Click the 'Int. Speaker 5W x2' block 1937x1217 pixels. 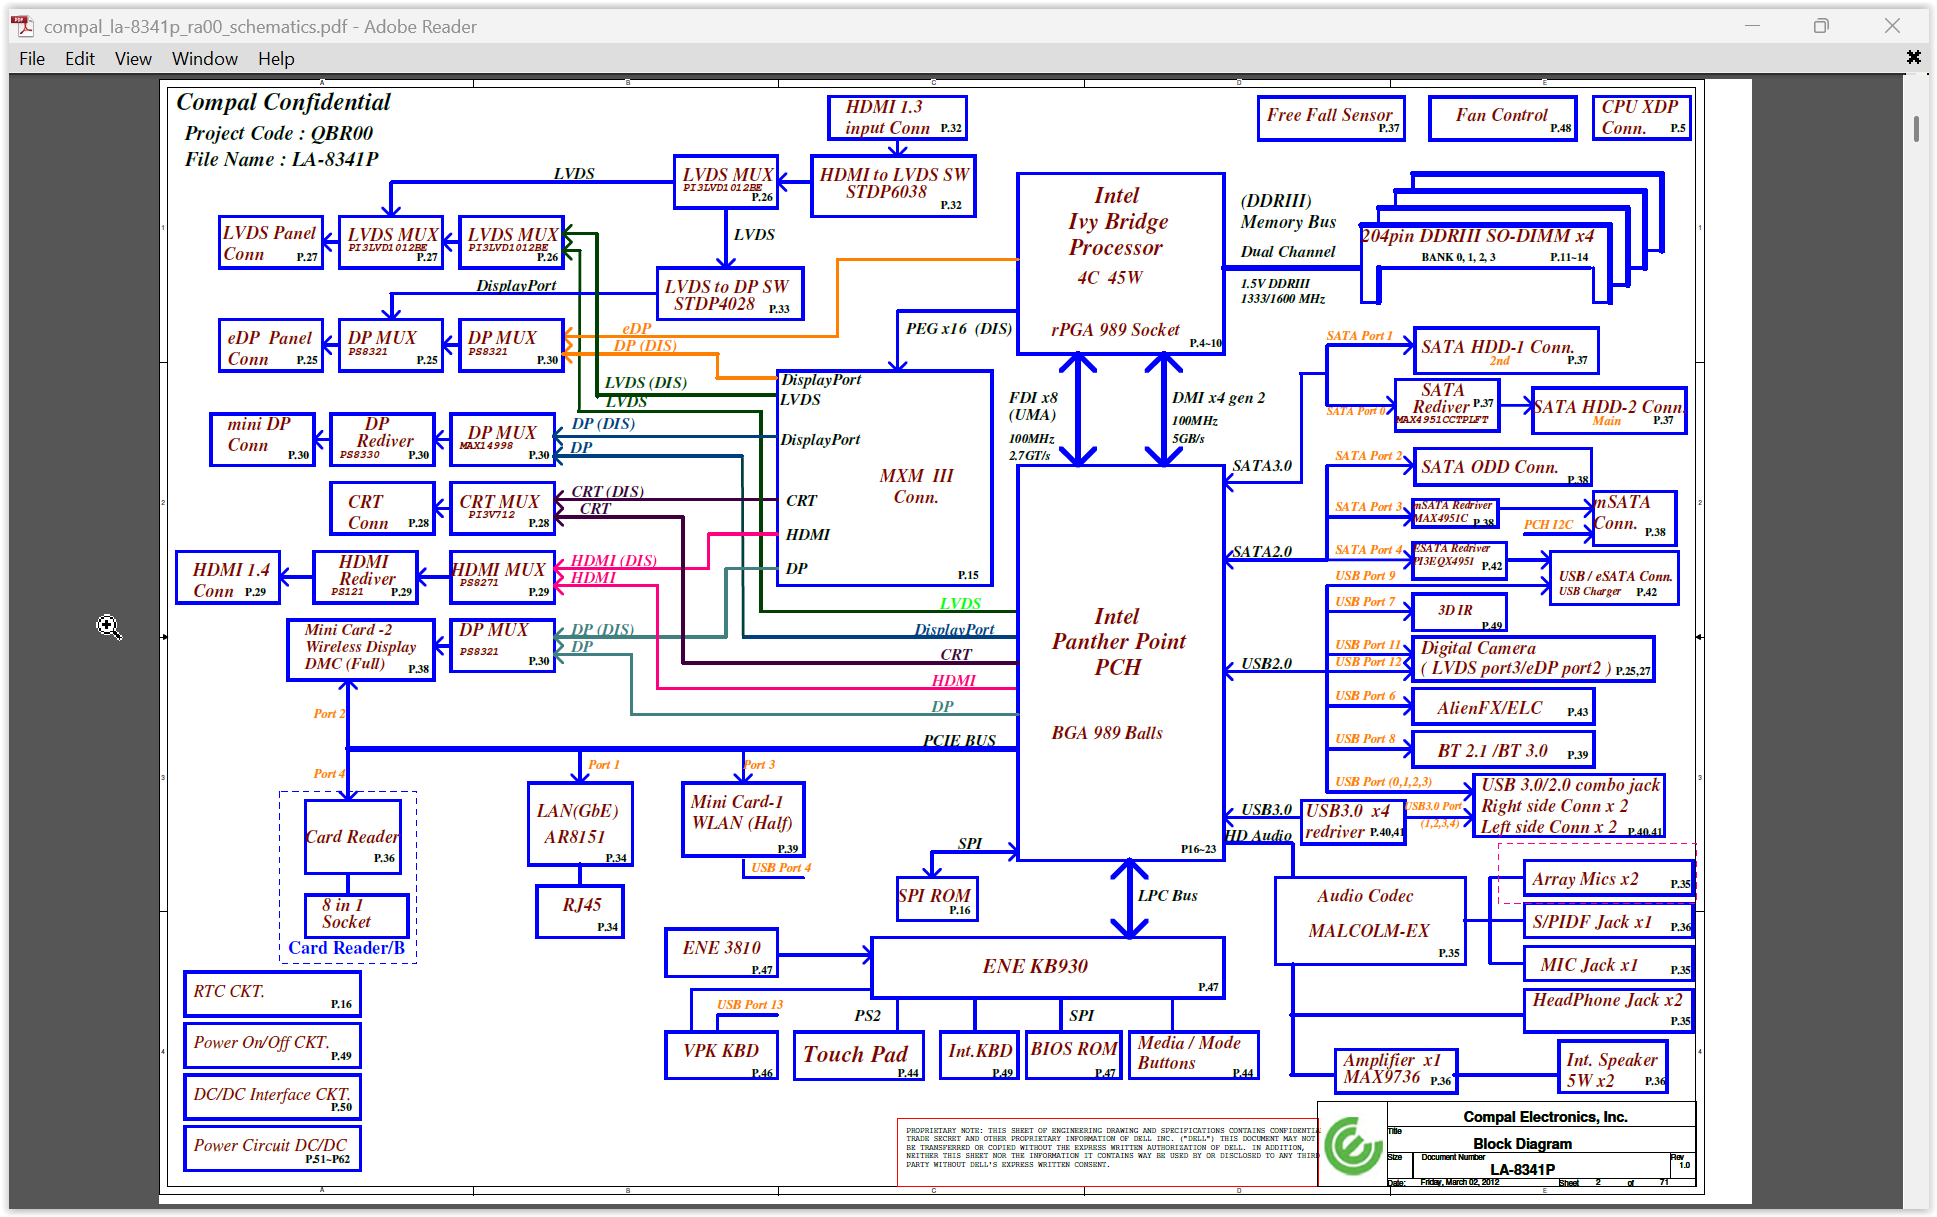(1612, 1067)
